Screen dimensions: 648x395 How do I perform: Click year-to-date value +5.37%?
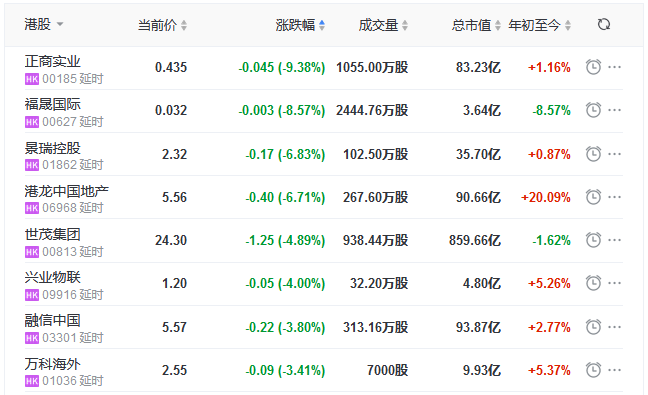(549, 370)
